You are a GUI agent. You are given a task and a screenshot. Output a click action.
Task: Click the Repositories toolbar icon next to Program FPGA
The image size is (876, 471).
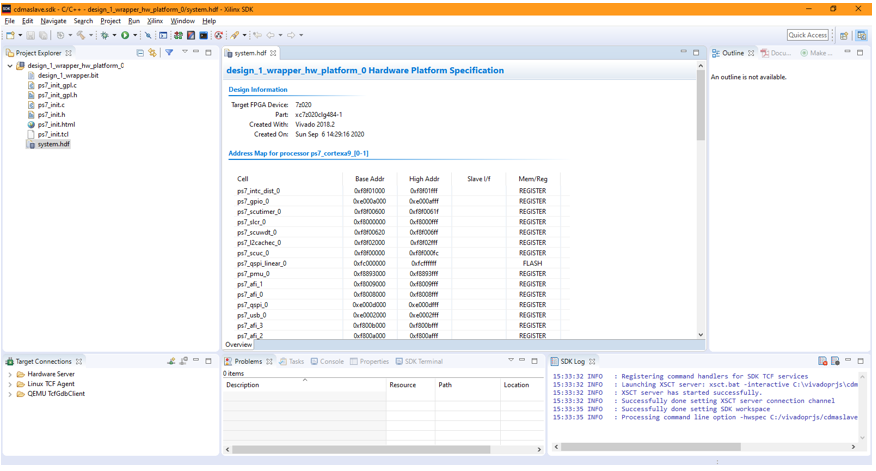point(191,35)
